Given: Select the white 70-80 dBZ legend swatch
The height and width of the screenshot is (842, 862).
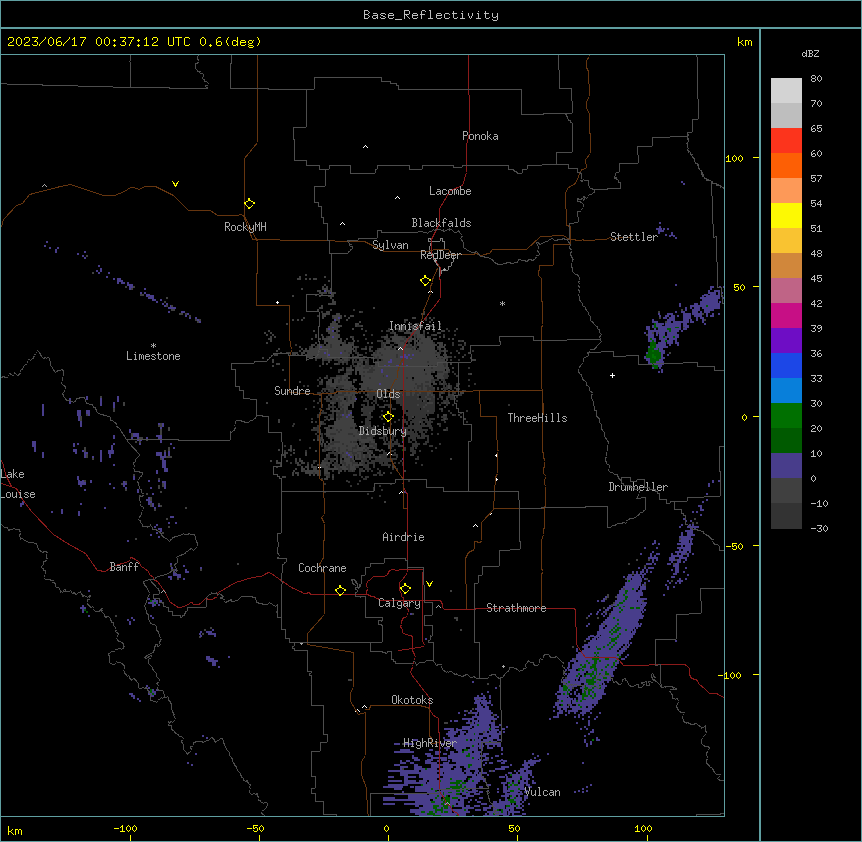Looking at the screenshot, I should 786,90.
